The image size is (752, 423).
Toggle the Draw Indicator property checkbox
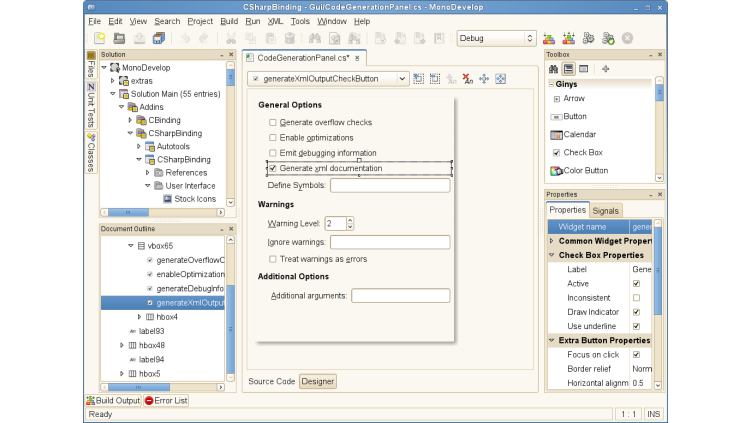pyautogui.click(x=636, y=312)
